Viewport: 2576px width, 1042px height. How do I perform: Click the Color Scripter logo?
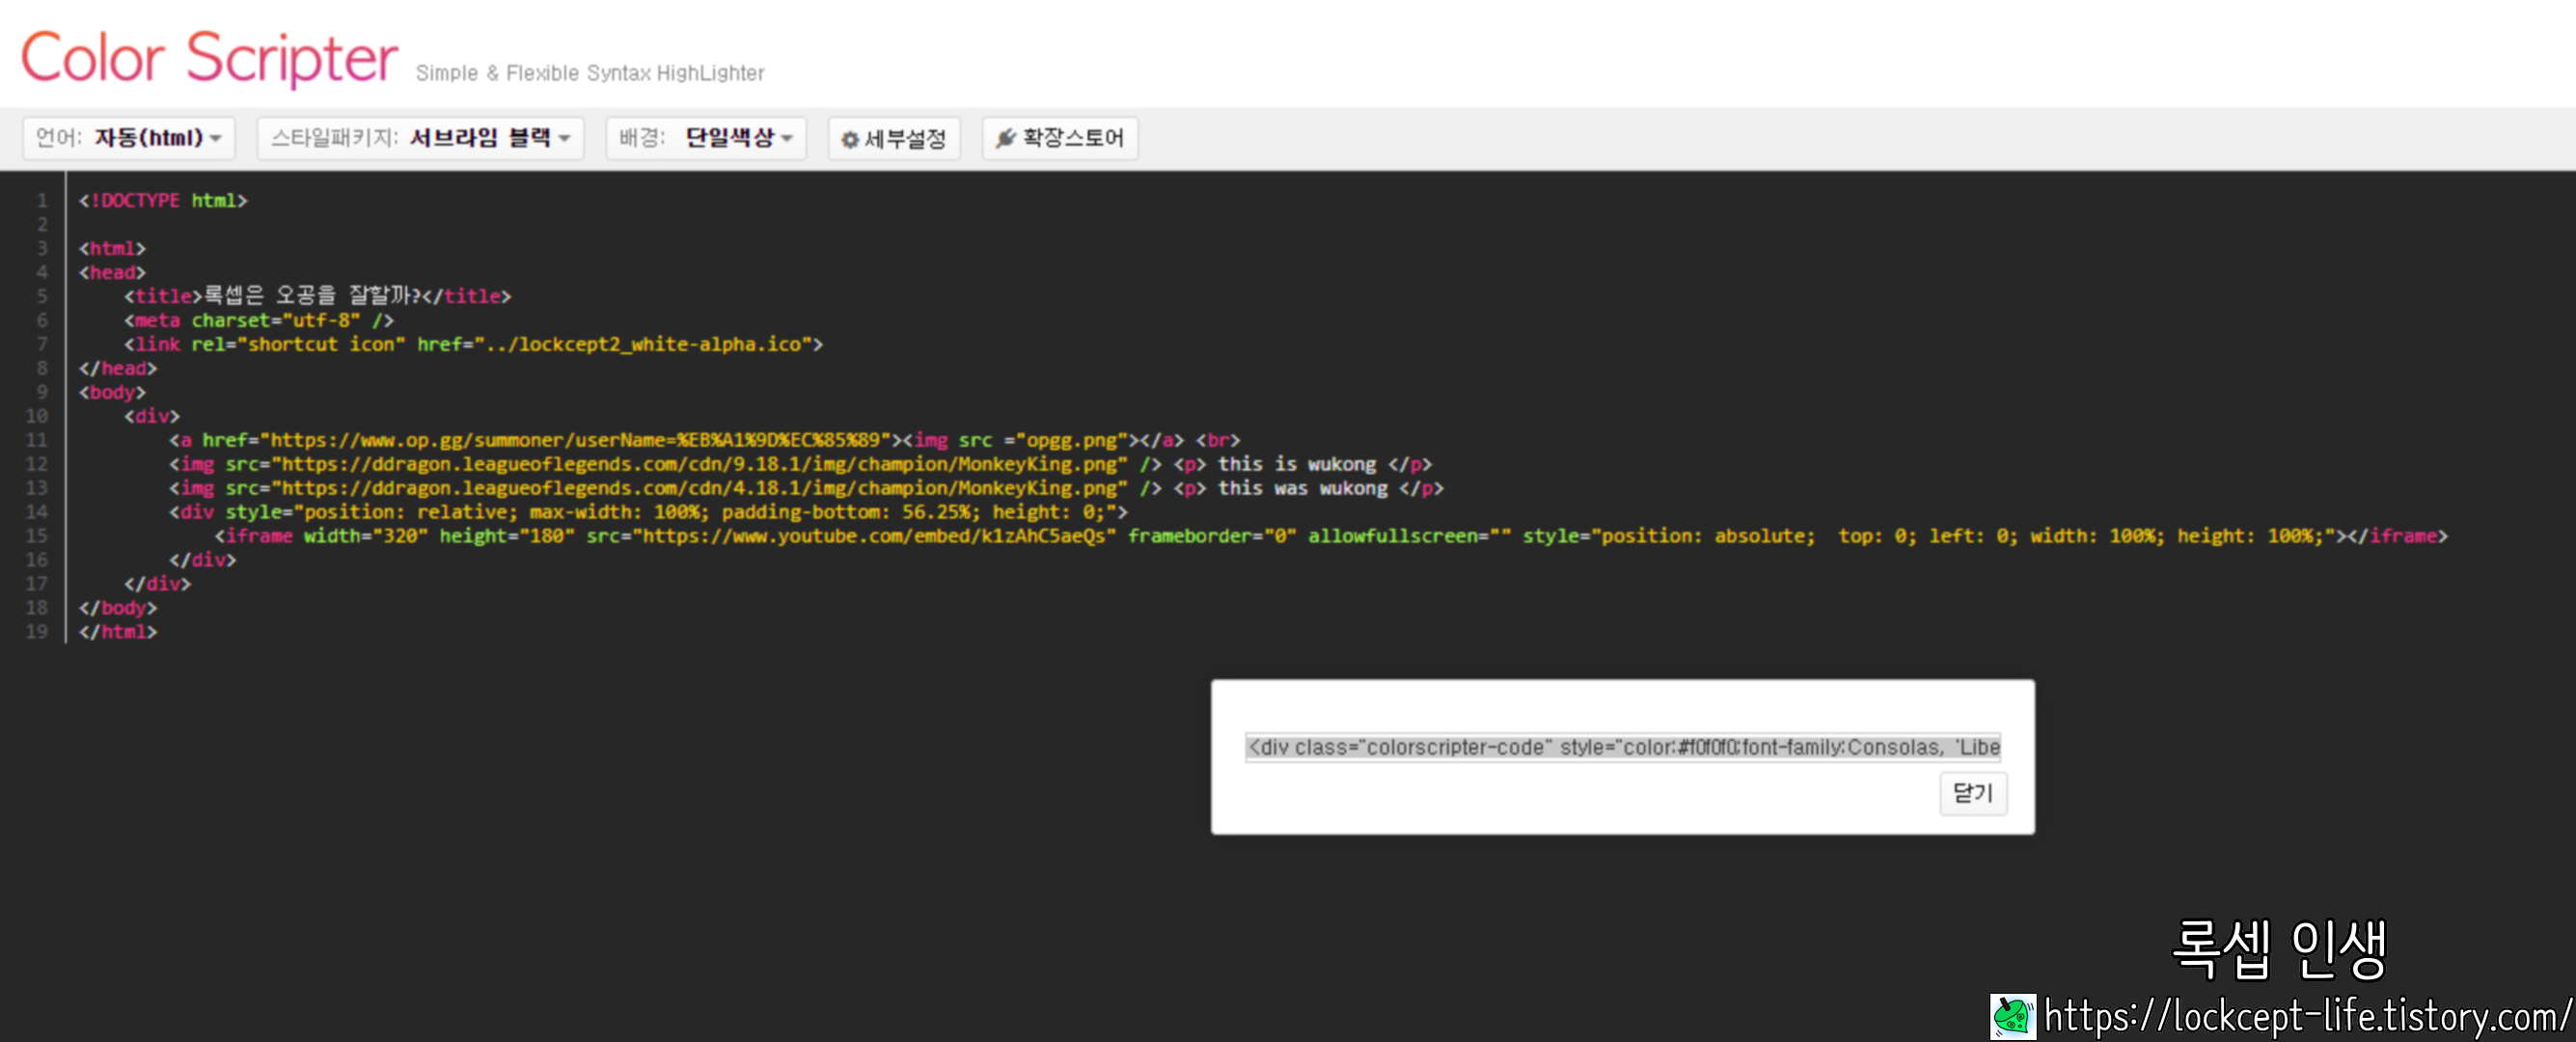pyautogui.click(x=209, y=57)
